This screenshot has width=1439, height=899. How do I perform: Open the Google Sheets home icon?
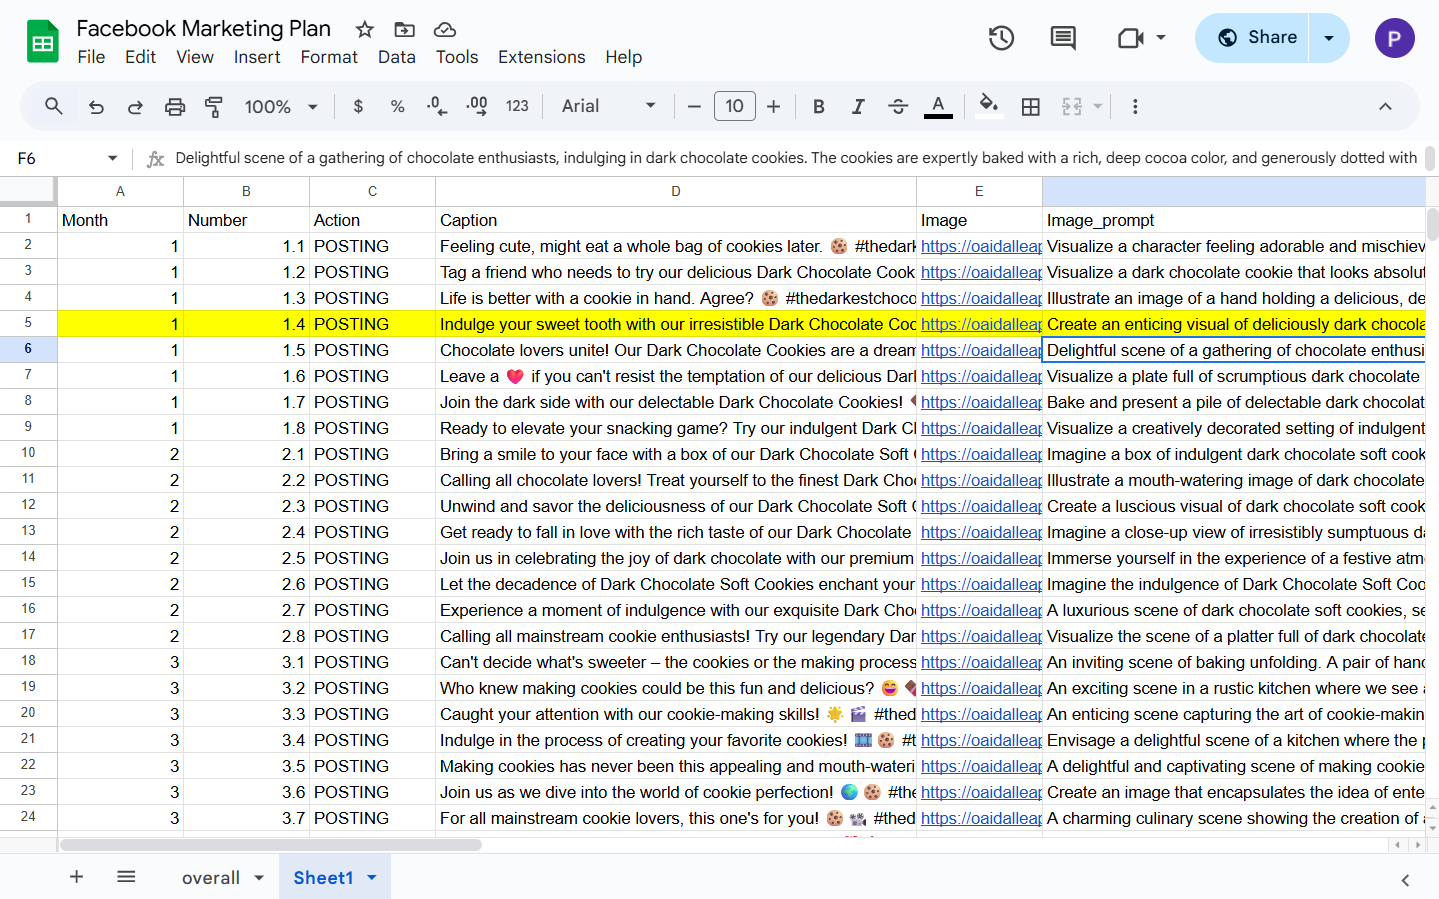point(43,41)
